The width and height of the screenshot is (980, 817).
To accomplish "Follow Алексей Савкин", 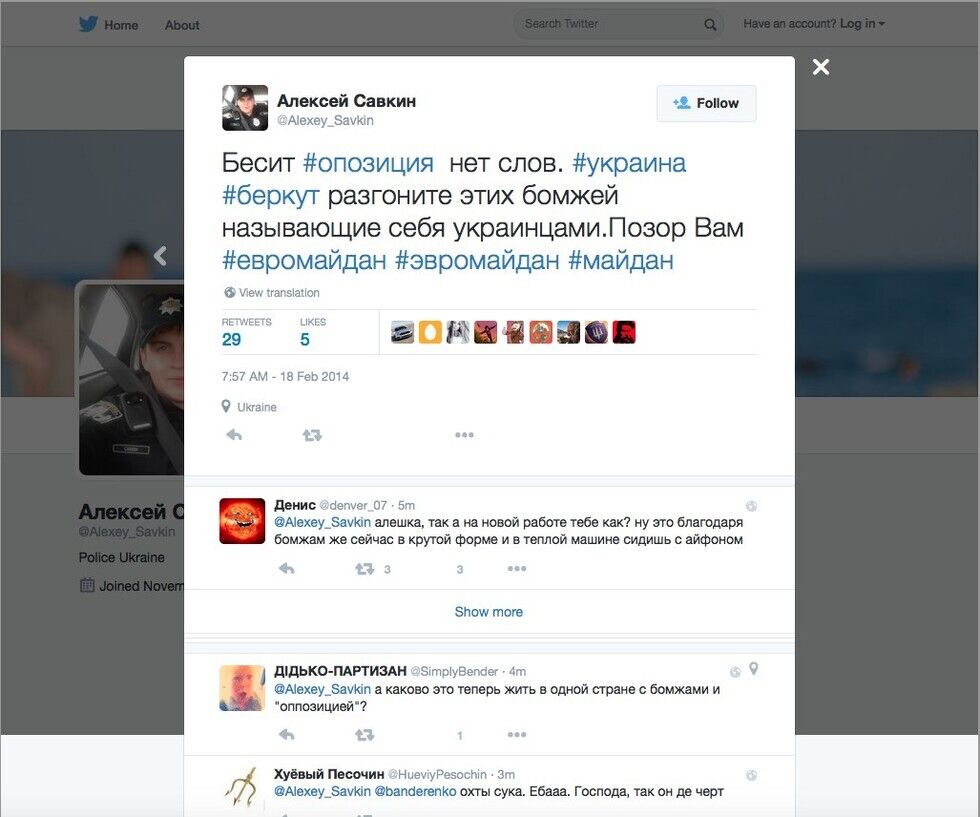I will (706, 103).
